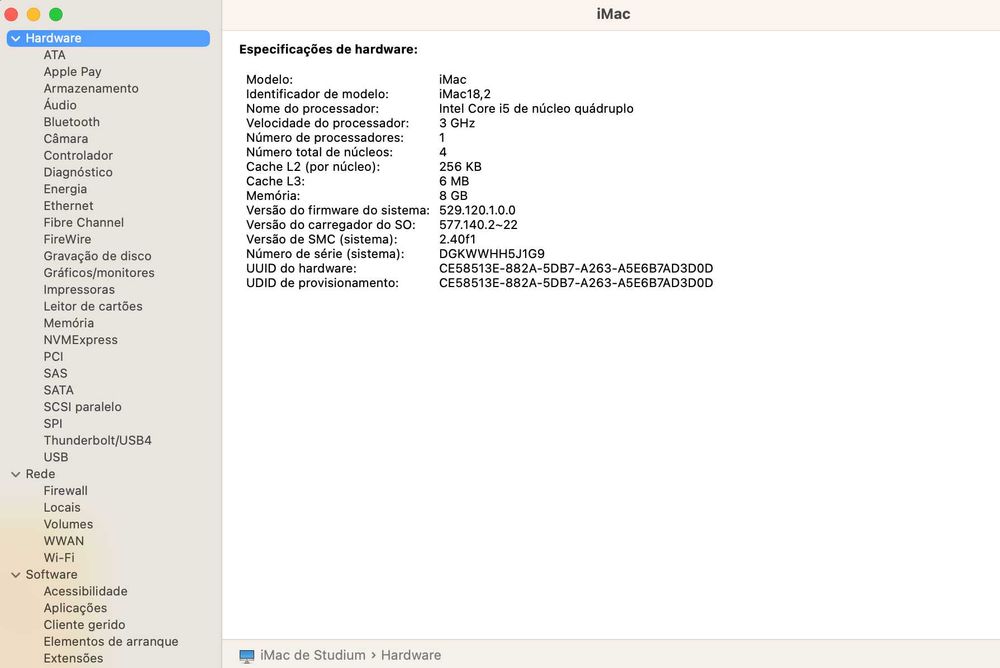
Task: Open FireWire hardware info
Action: click(x=67, y=239)
